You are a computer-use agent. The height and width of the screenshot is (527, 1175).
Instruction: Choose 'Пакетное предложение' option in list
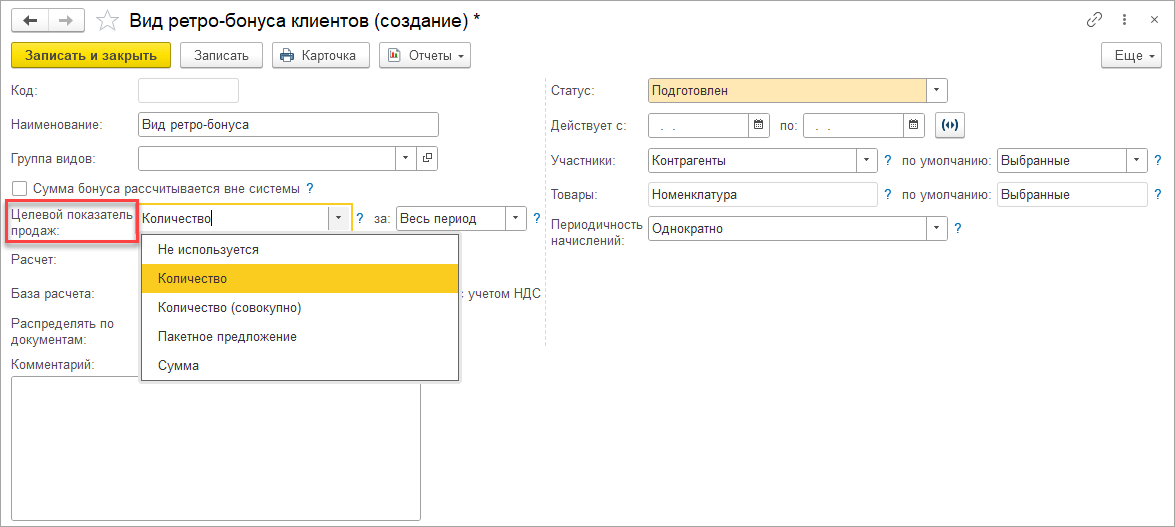pos(227,337)
